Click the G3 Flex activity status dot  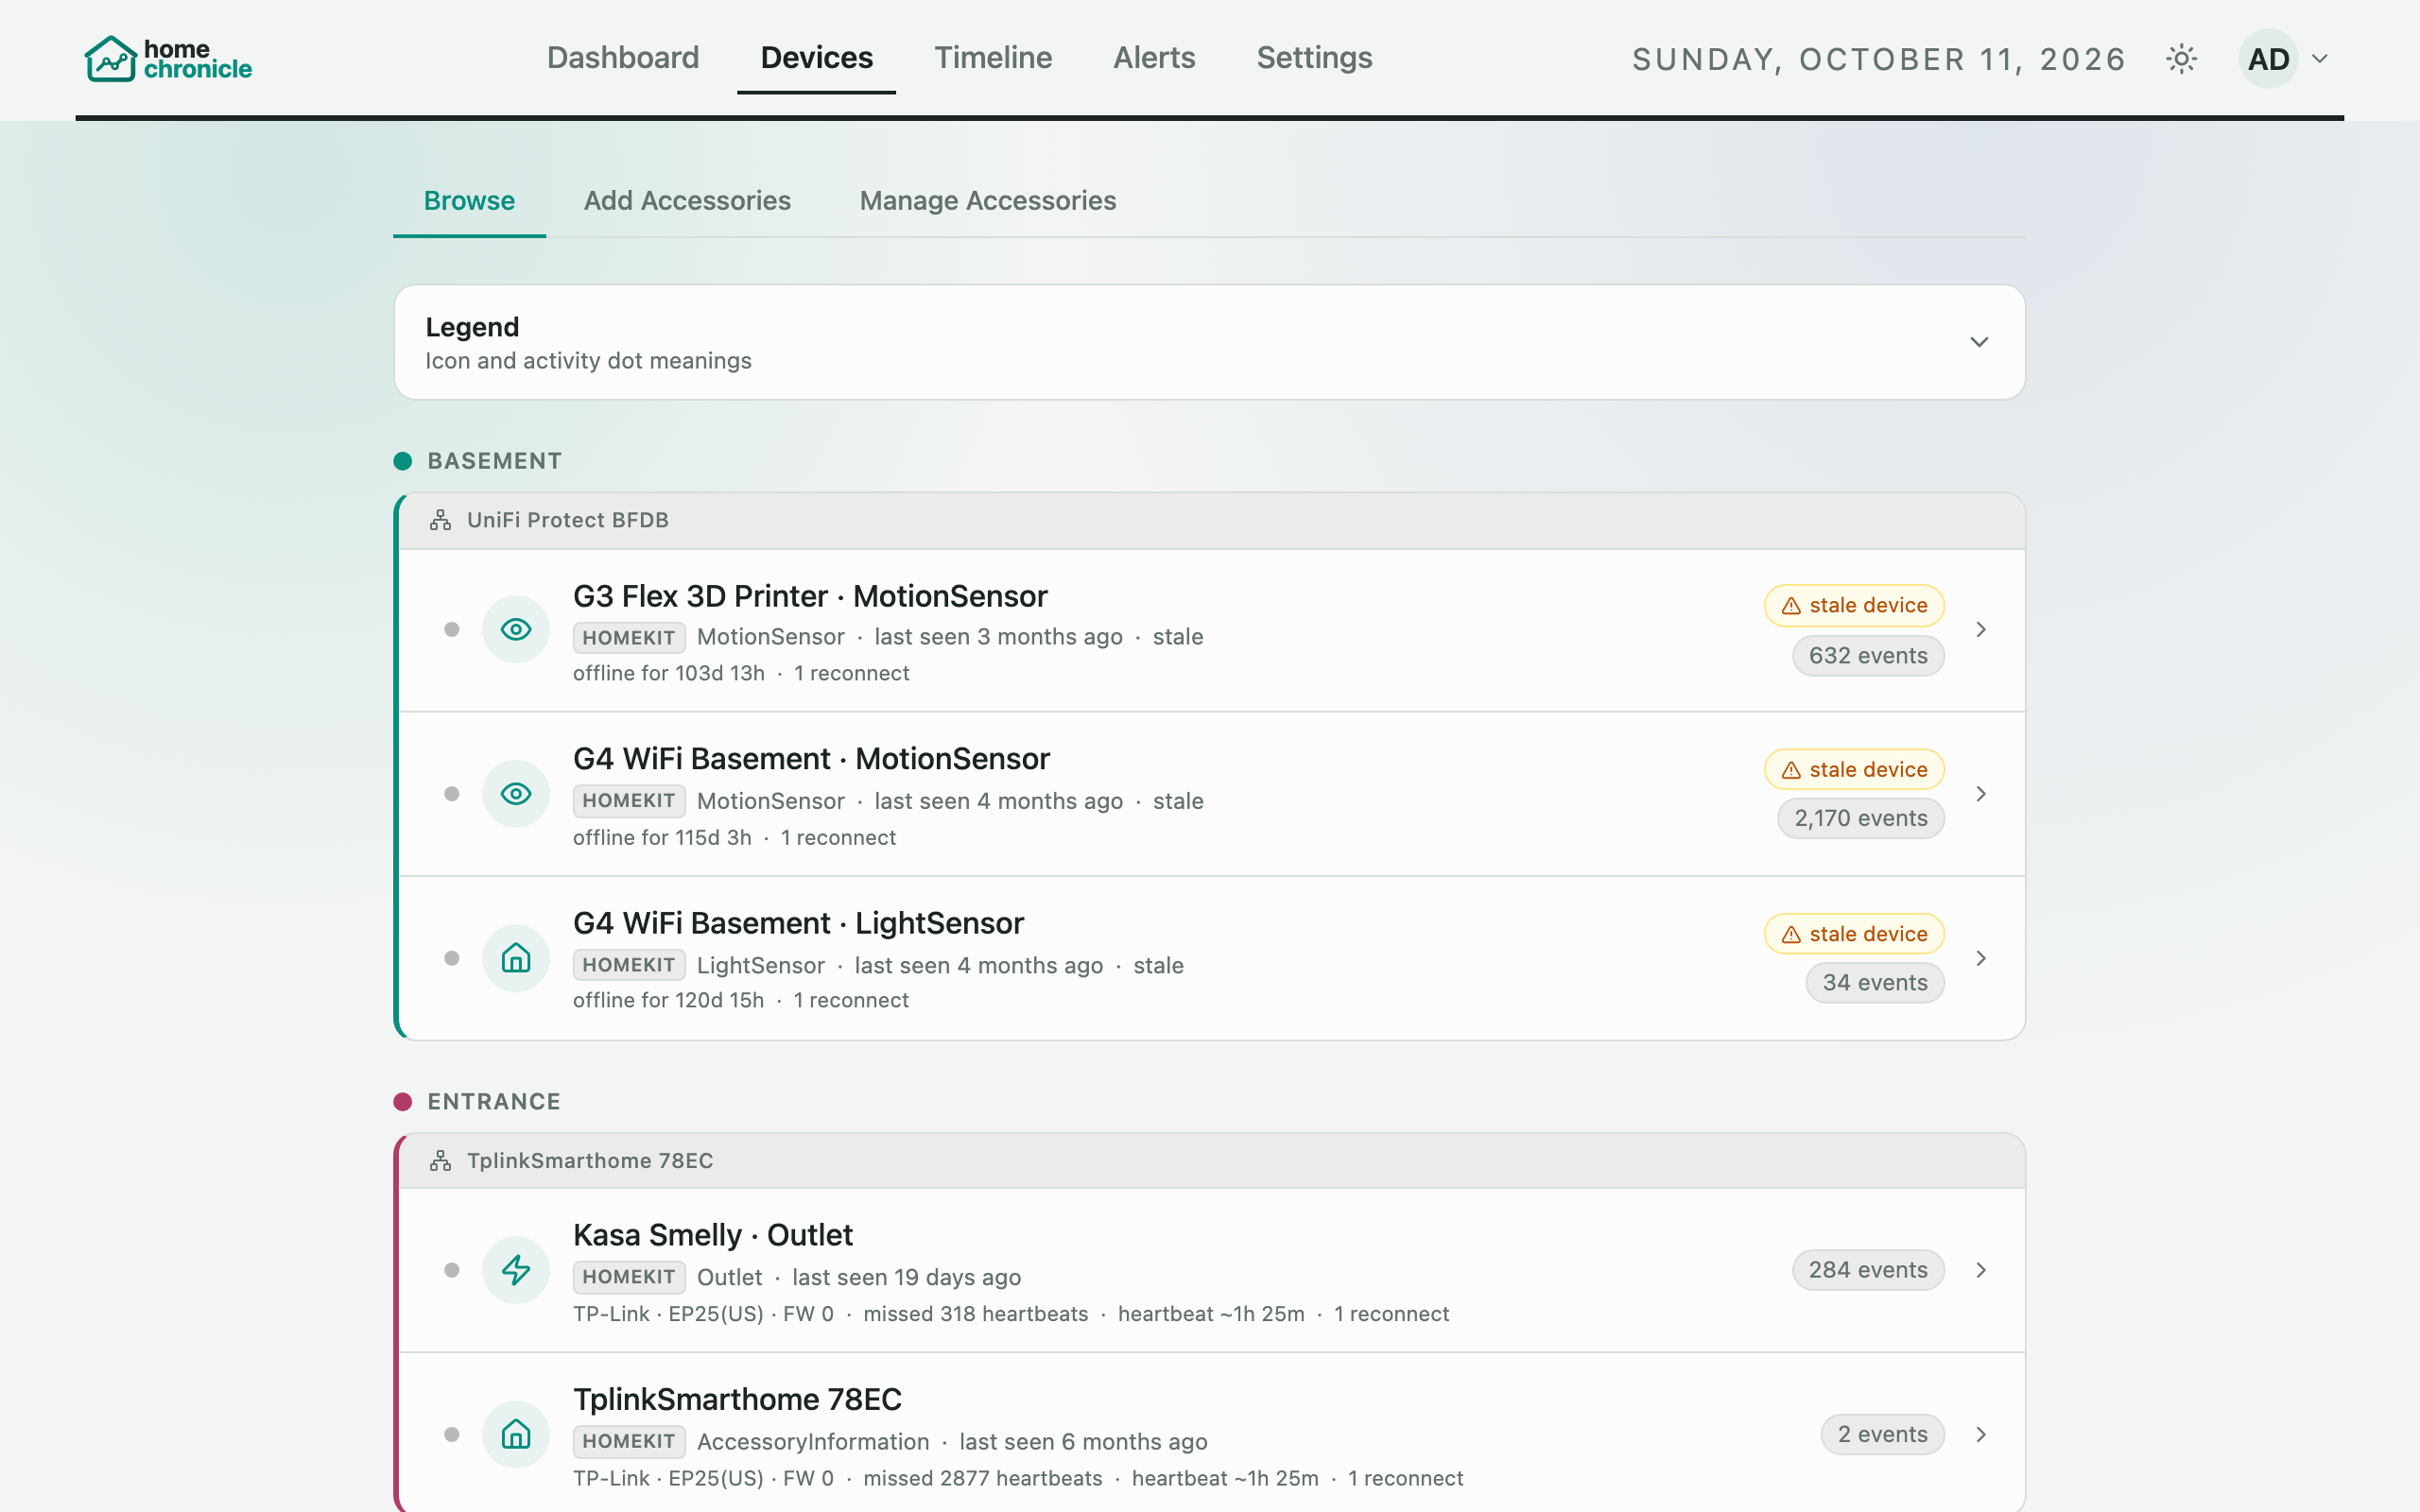pos(452,629)
